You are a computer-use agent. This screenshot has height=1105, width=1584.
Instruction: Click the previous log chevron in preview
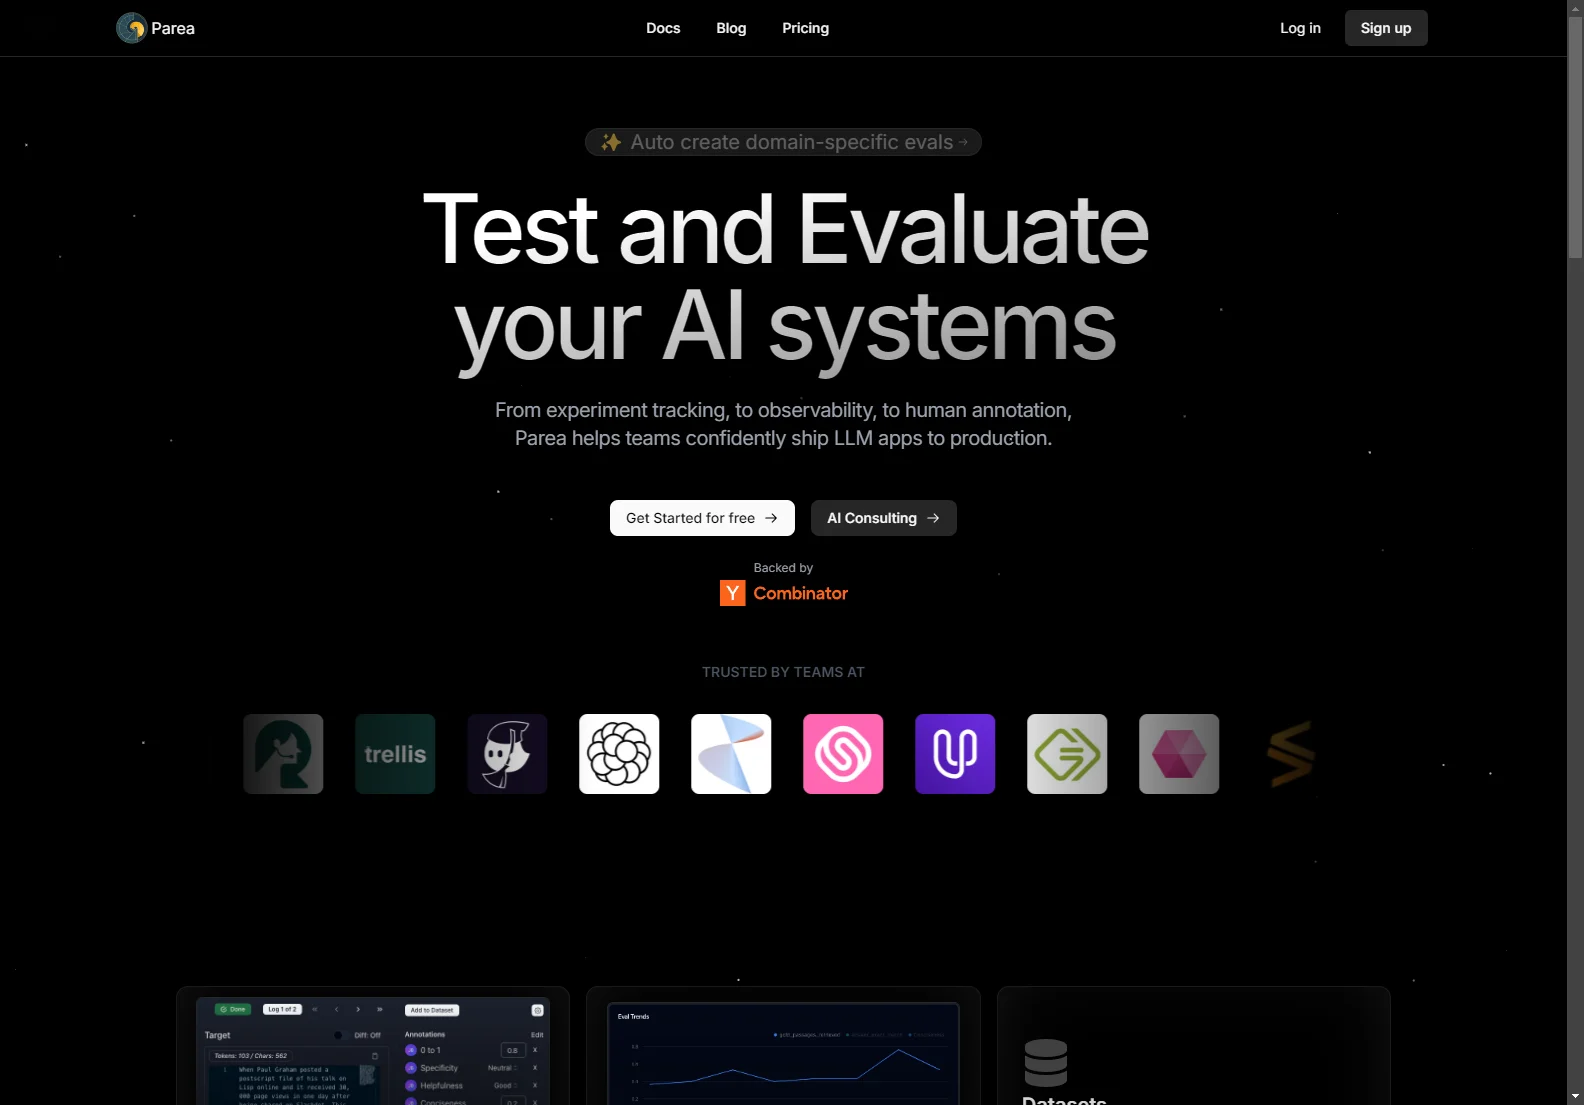336,1009
